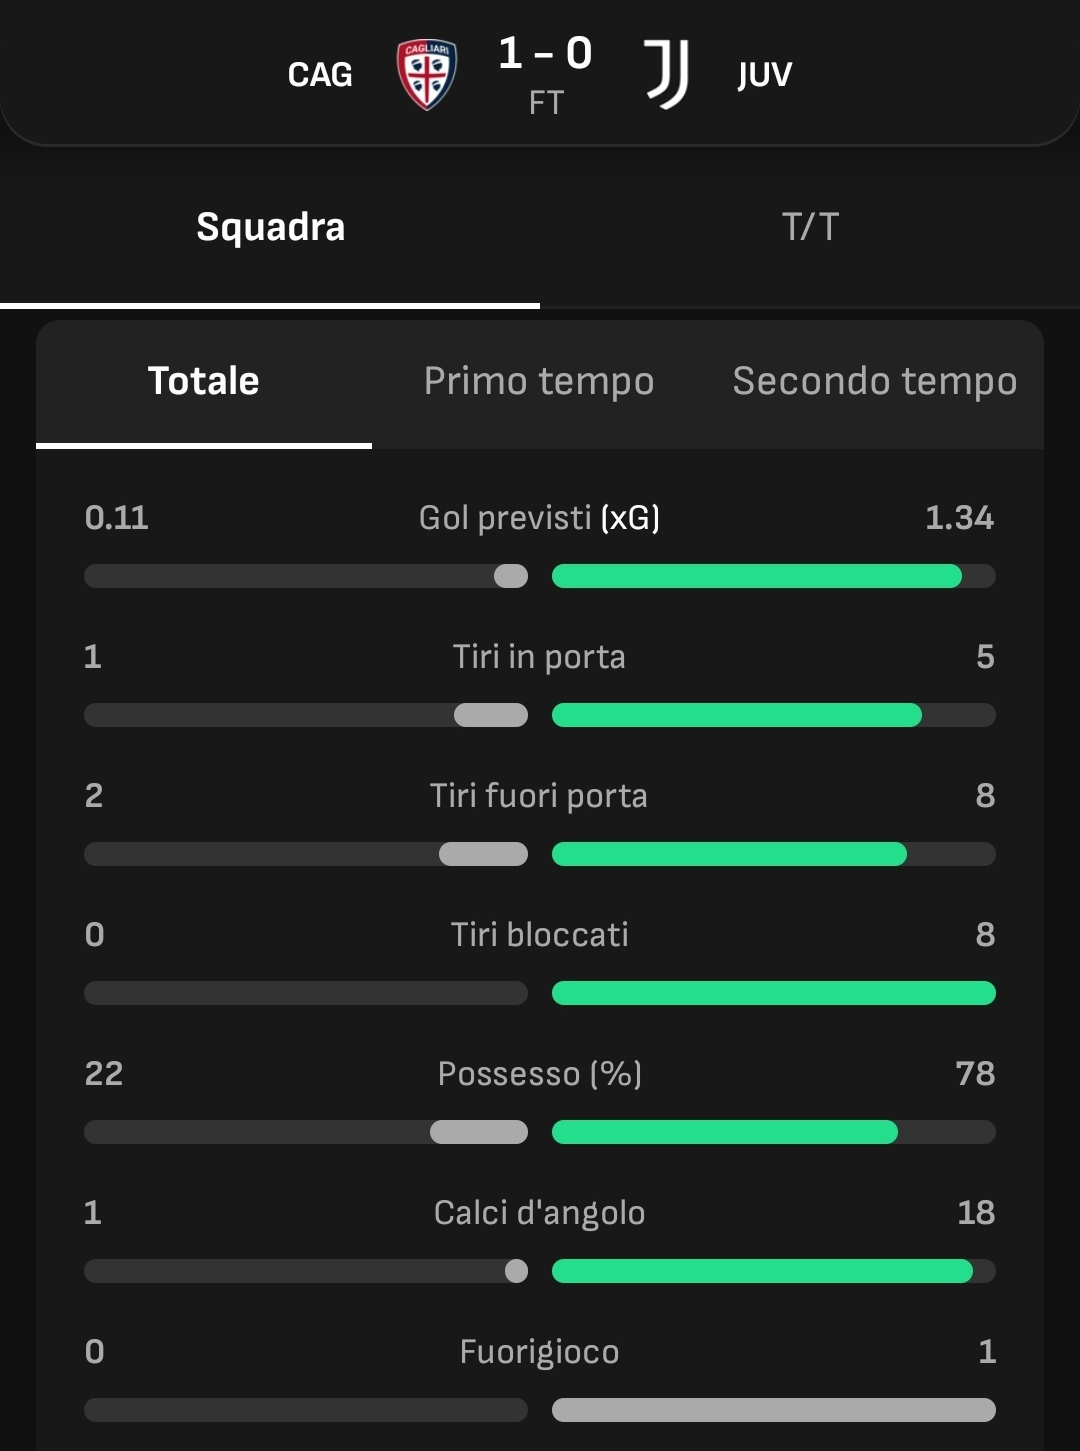
Task: Tap the Possesso (%) label
Action: pos(539,1074)
